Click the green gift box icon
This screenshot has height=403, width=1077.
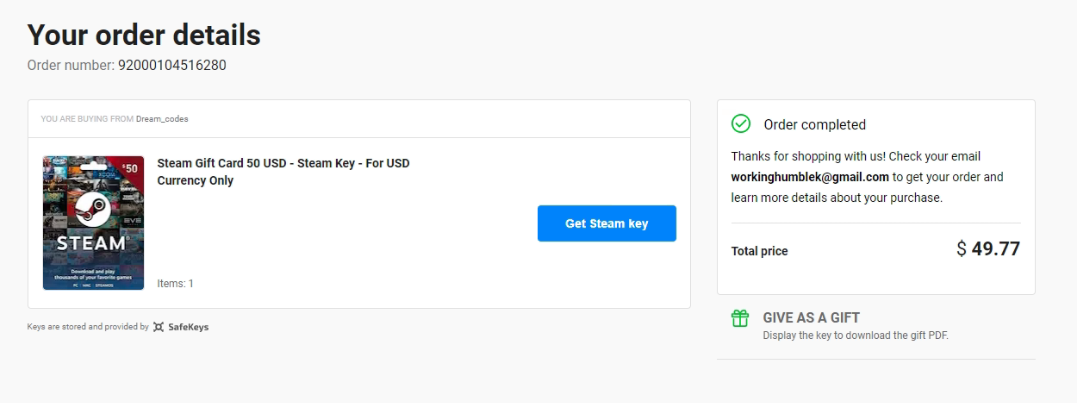pos(740,318)
